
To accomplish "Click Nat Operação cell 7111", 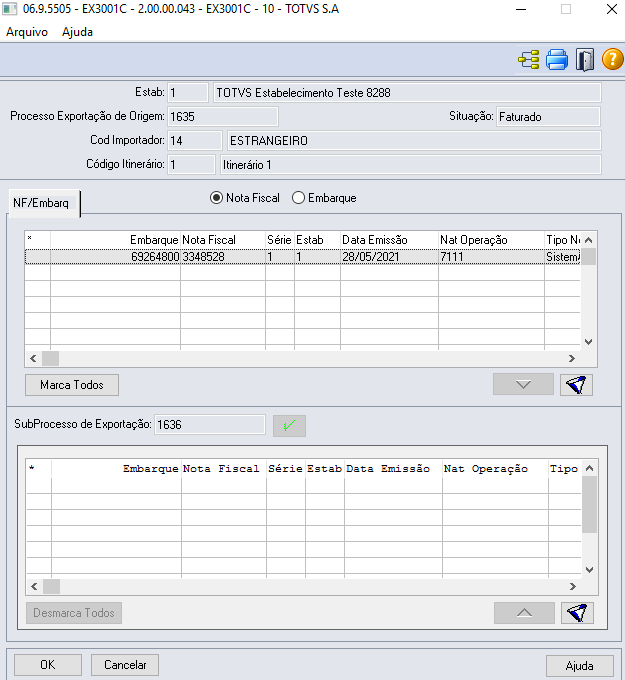I will [x=491, y=257].
